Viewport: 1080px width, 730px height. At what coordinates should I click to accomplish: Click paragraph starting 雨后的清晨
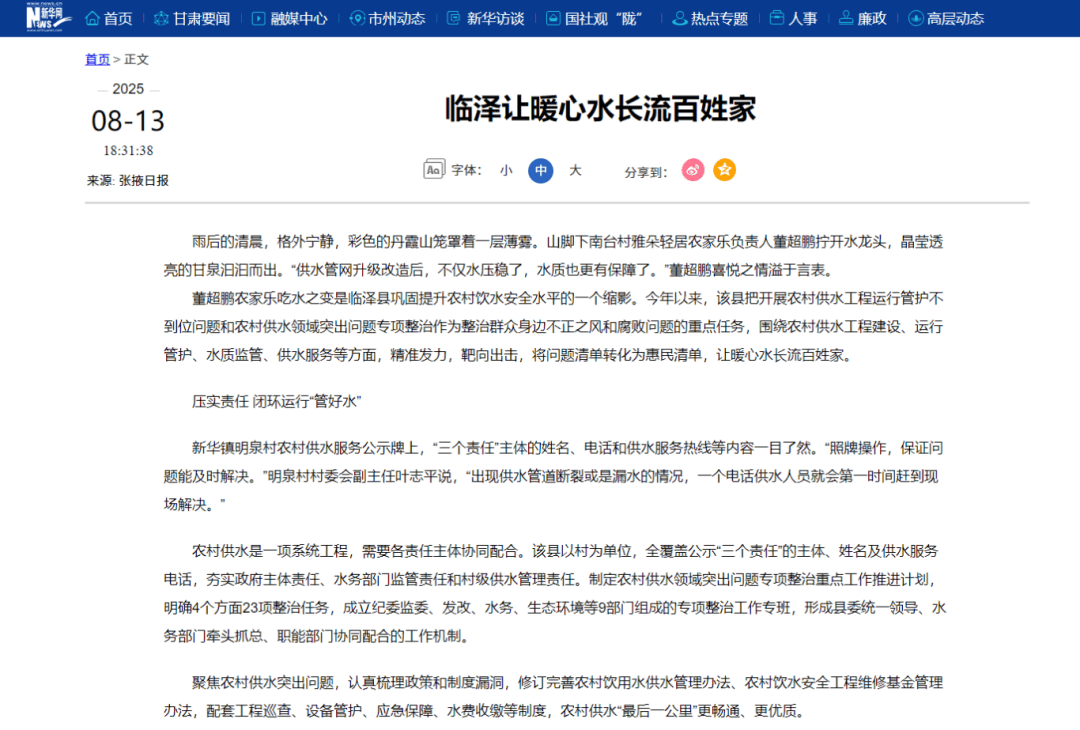(553, 256)
